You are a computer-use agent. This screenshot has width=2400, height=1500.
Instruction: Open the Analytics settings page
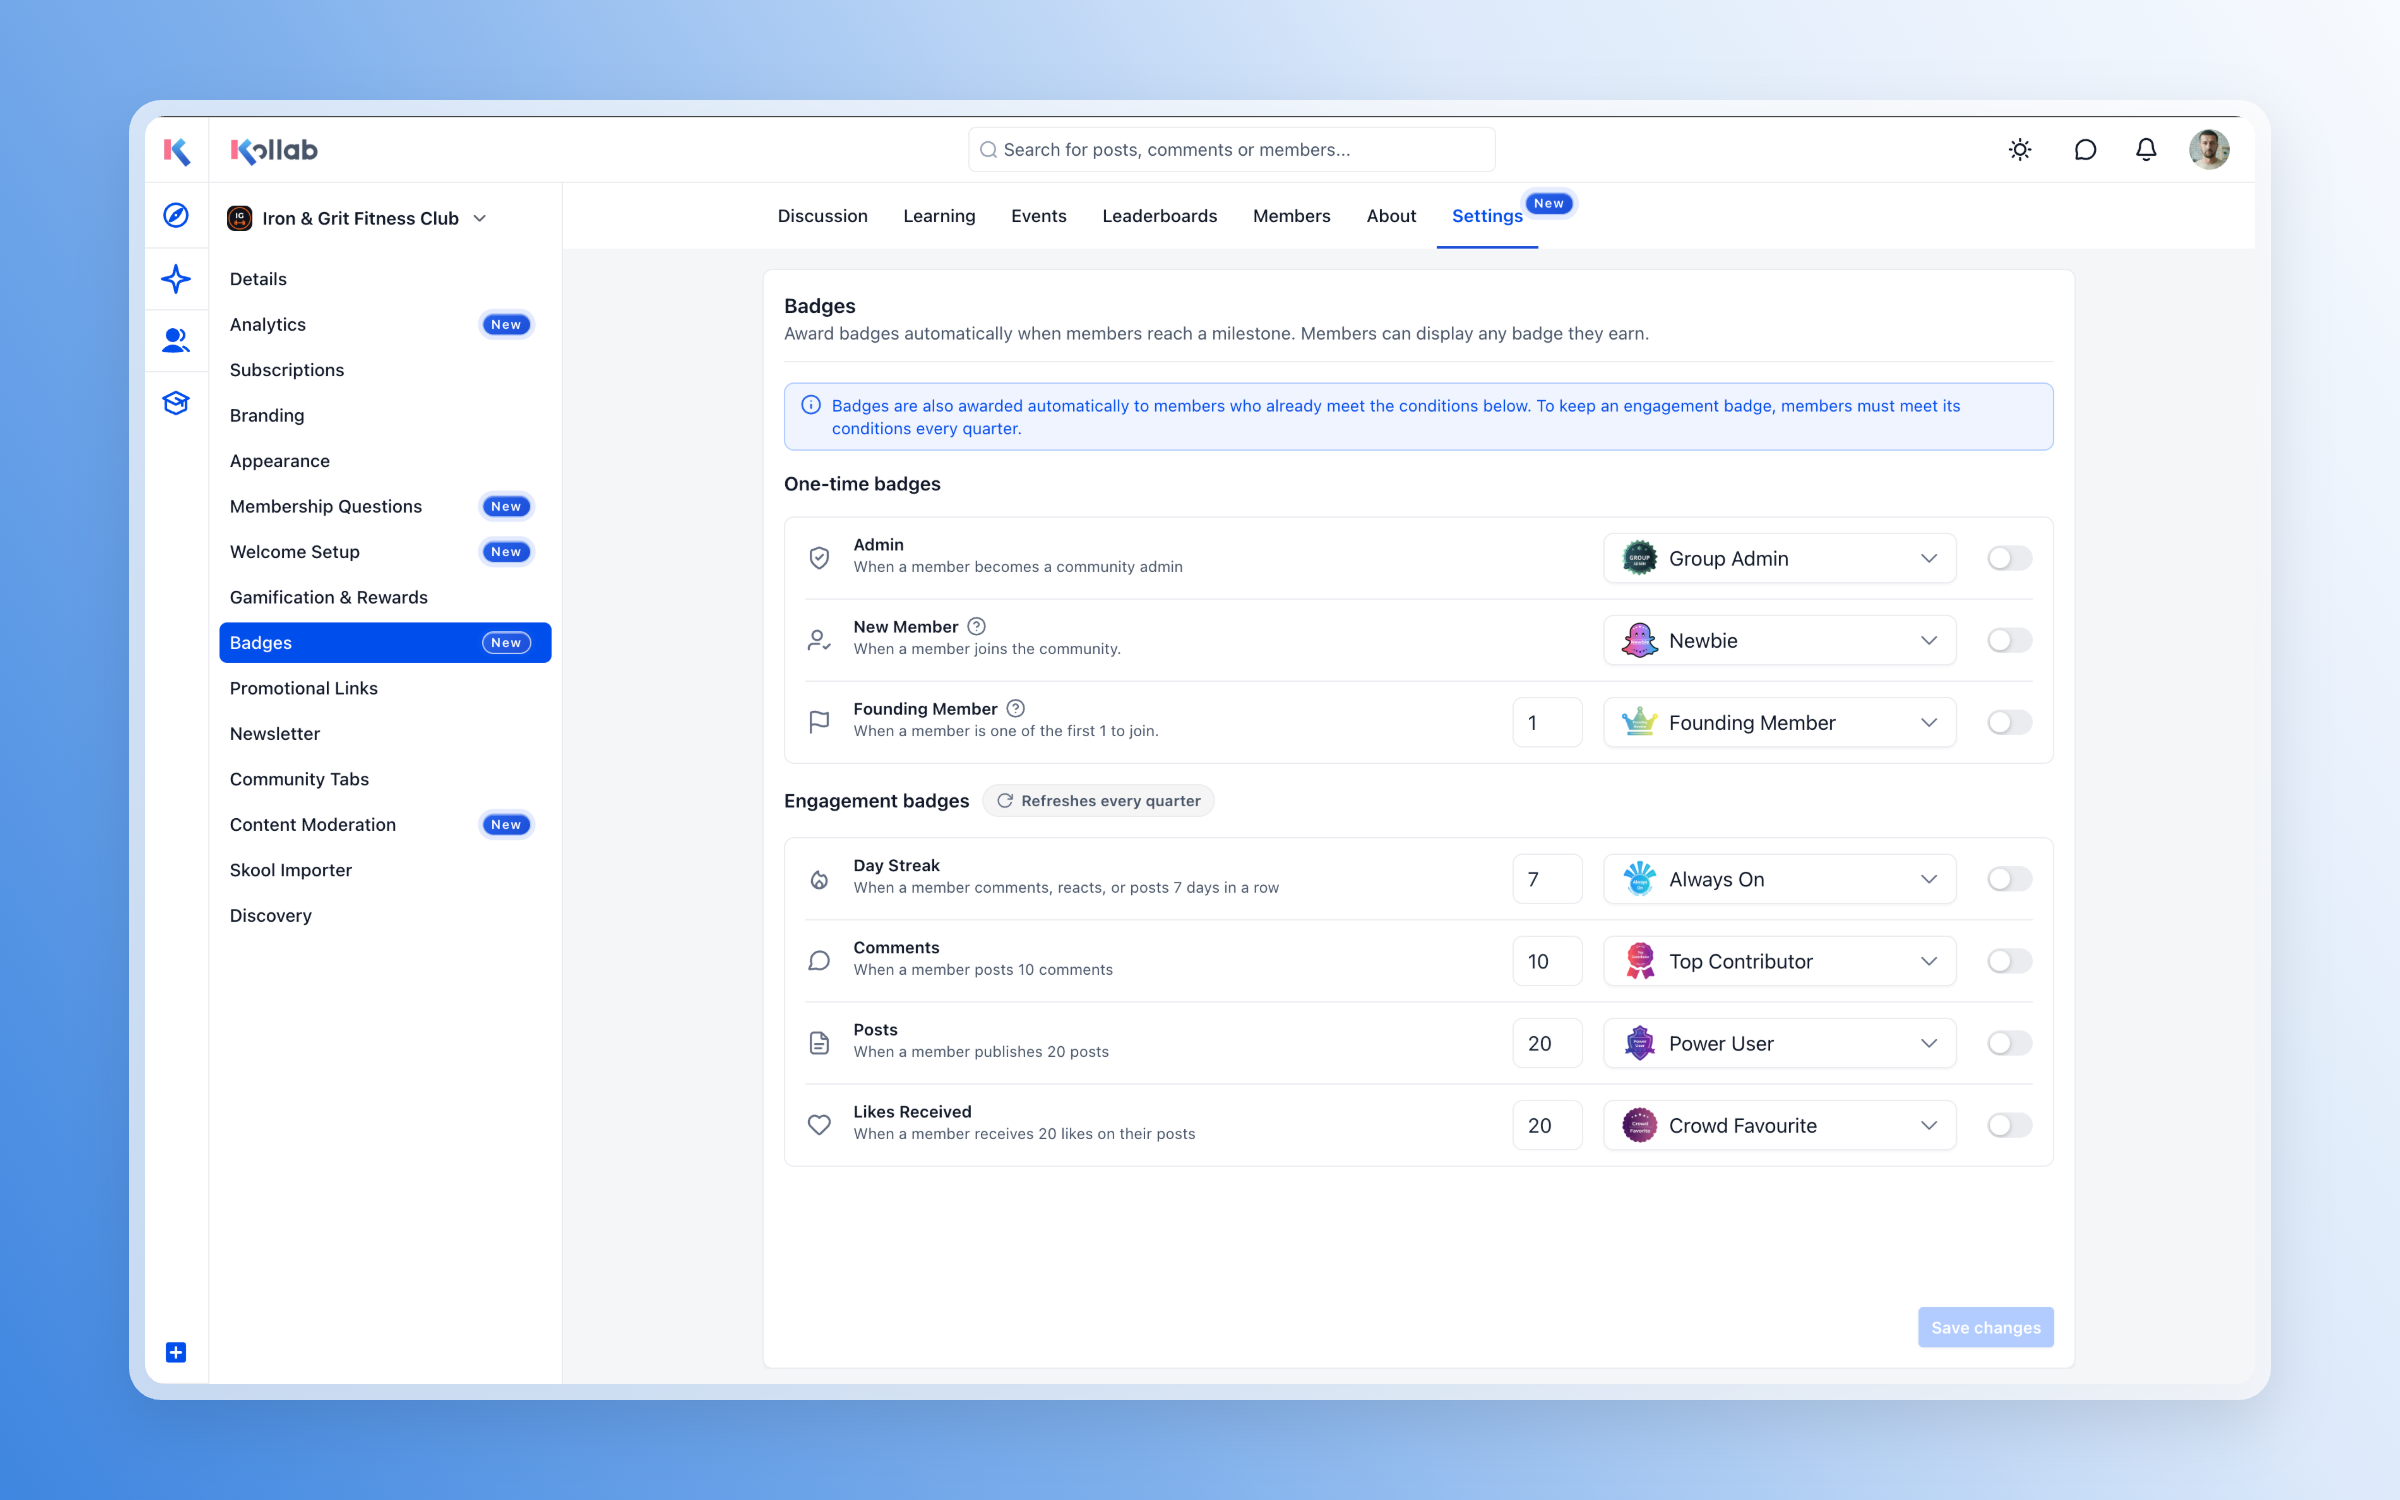[x=385, y=324]
